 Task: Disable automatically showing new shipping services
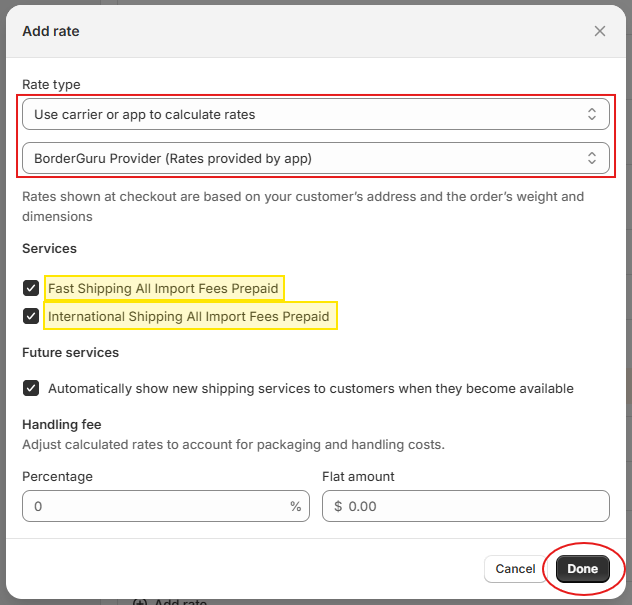click(31, 388)
